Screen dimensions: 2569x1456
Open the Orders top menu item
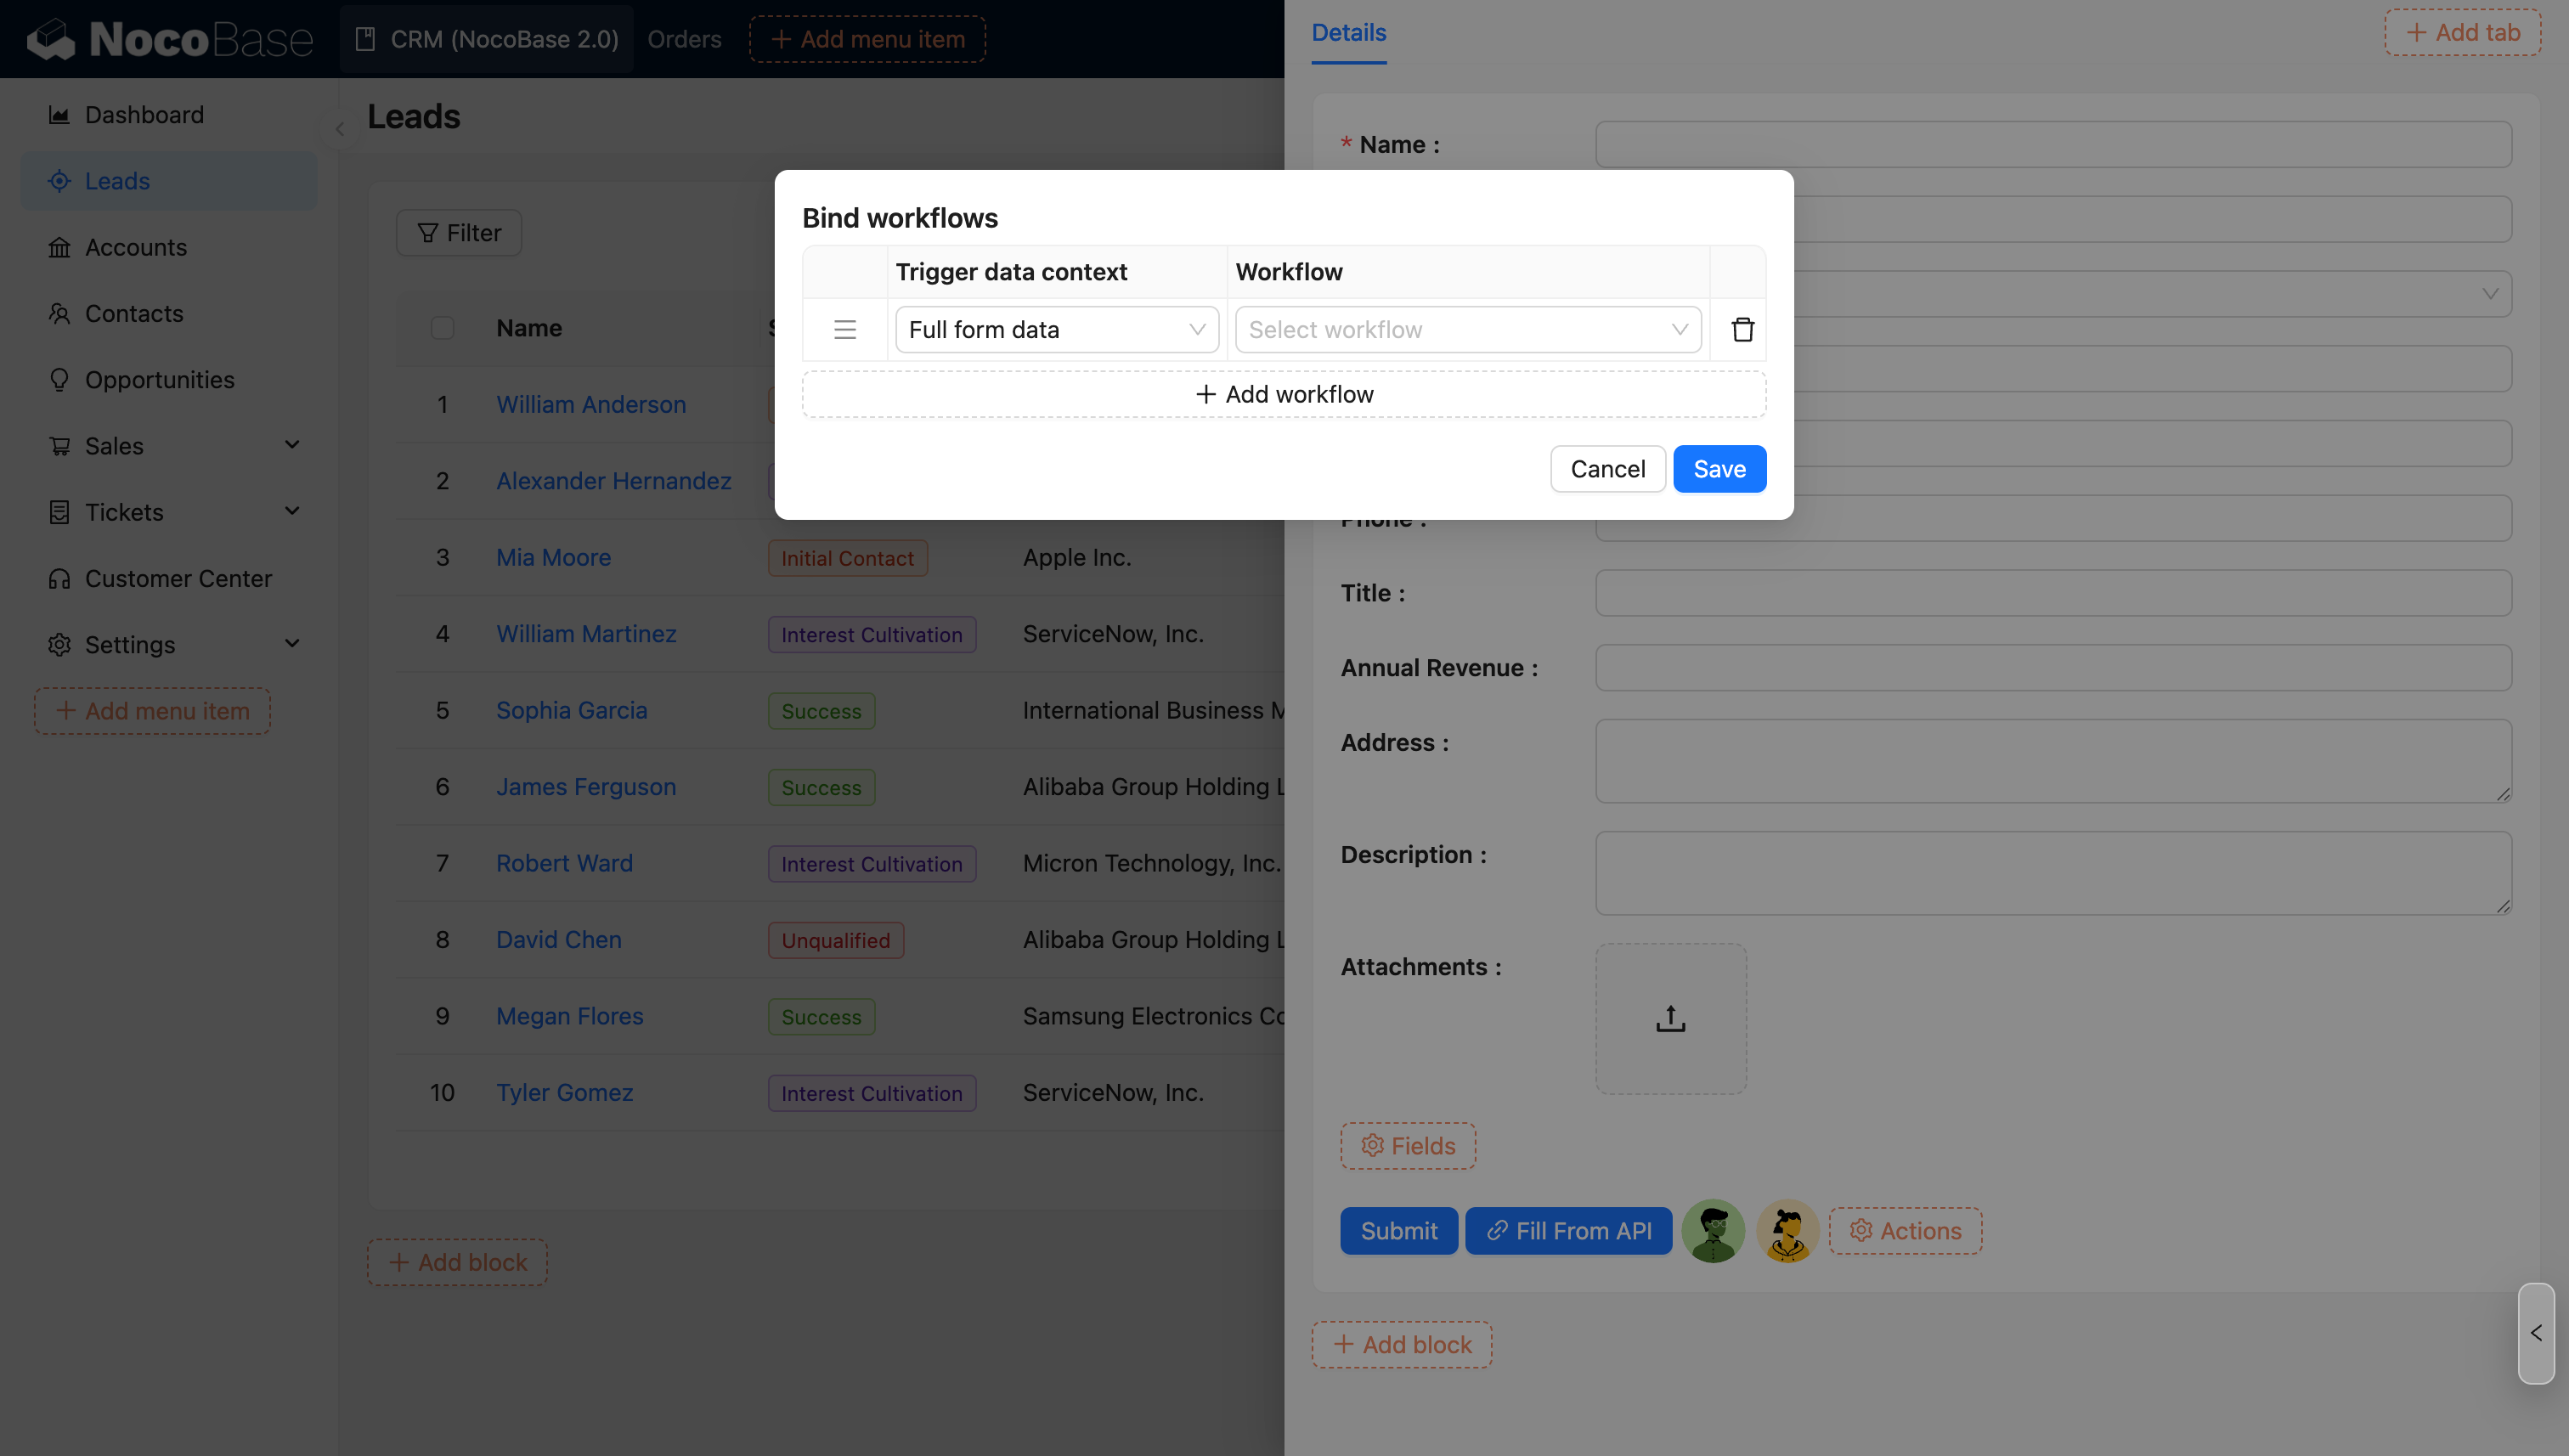(x=684, y=39)
